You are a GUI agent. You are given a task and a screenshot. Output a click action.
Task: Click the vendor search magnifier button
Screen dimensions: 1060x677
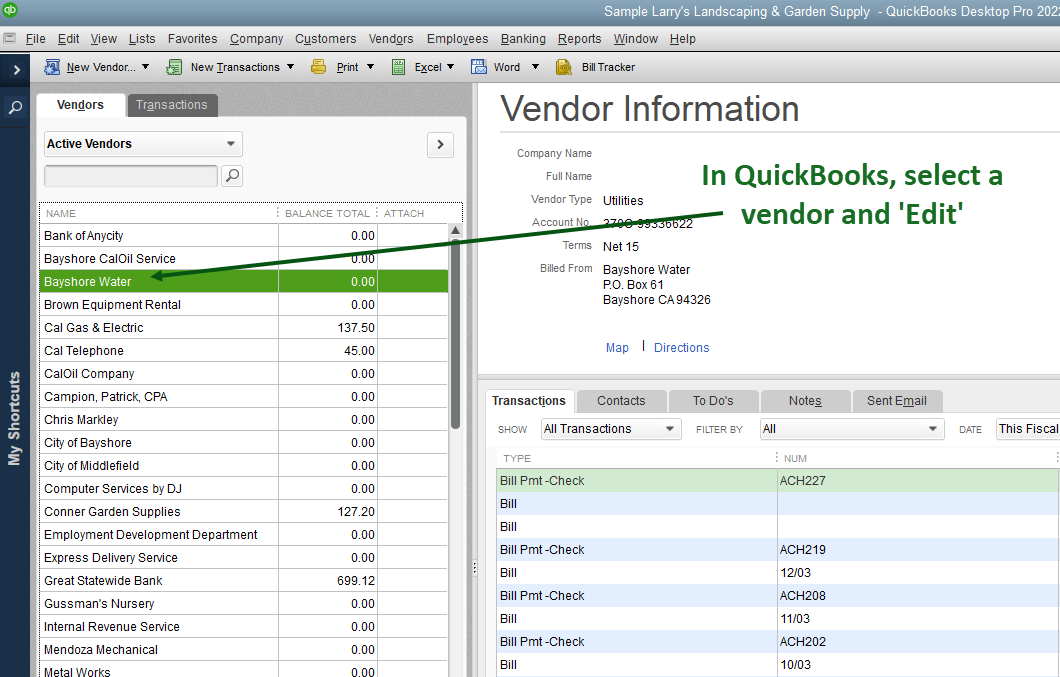(232, 176)
